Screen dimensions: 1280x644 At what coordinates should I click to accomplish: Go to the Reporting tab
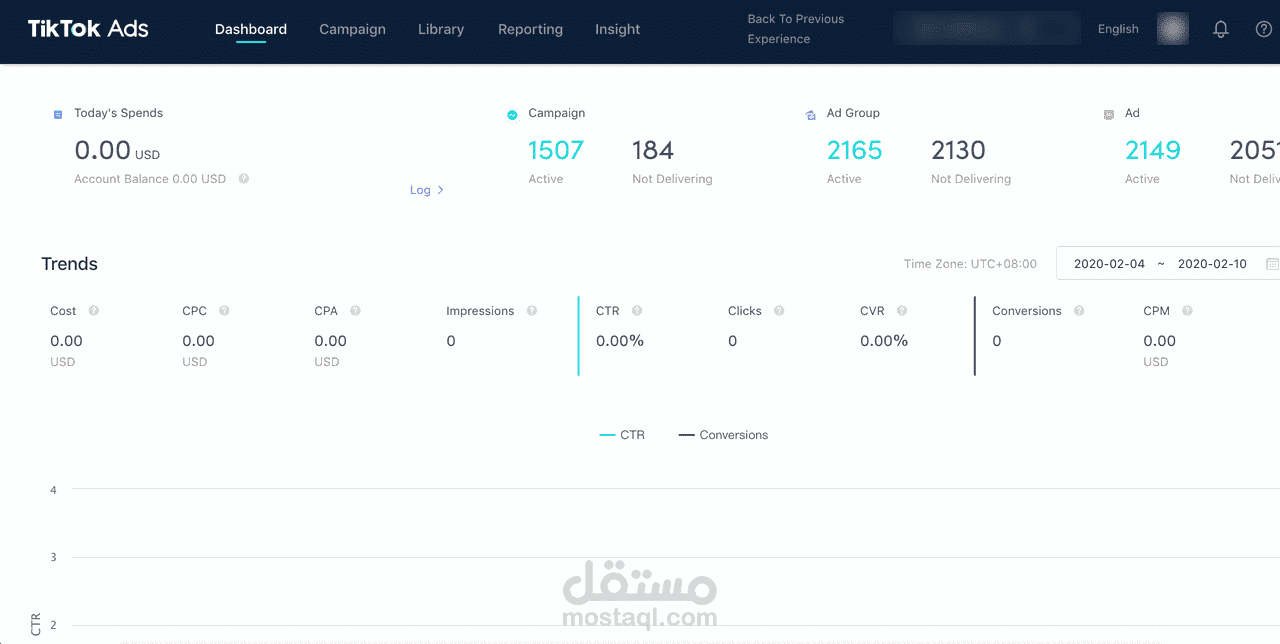(530, 29)
